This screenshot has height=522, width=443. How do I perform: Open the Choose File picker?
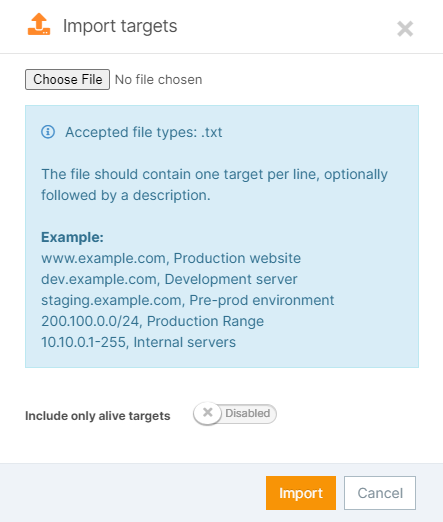coord(67,79)
